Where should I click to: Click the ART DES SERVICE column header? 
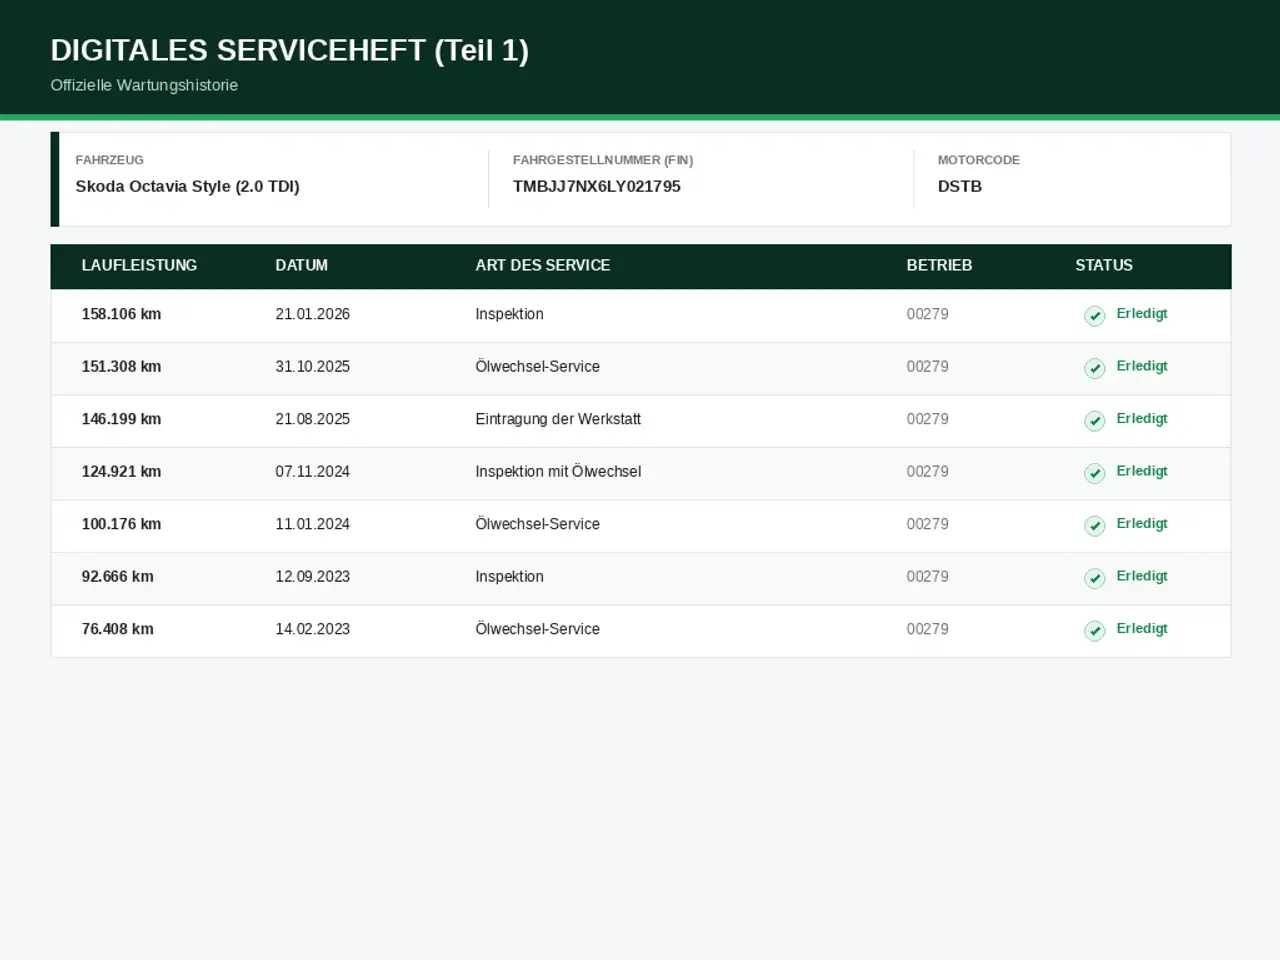coord(543,265)
